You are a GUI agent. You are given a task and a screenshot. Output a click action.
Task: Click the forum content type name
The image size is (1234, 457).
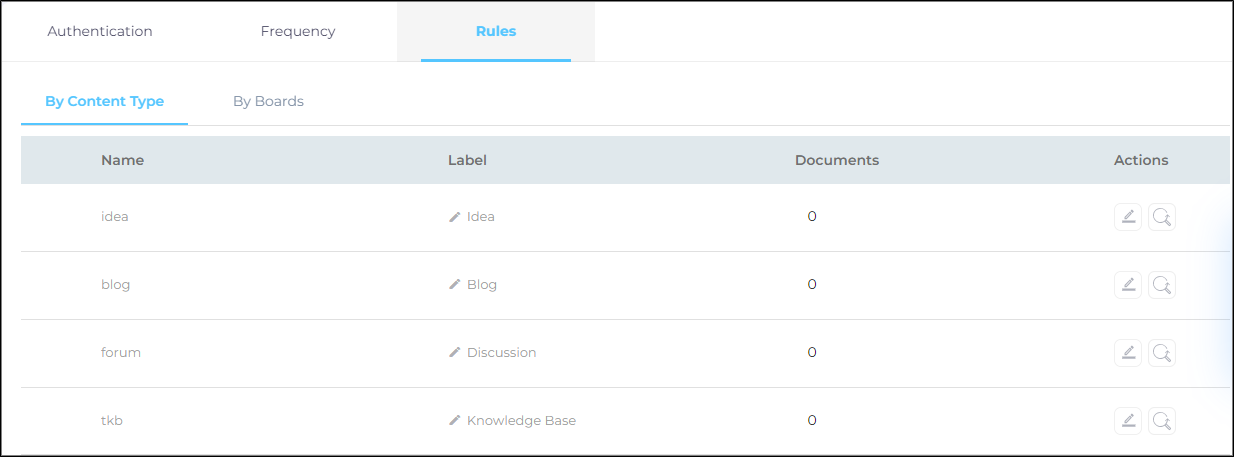121,353
